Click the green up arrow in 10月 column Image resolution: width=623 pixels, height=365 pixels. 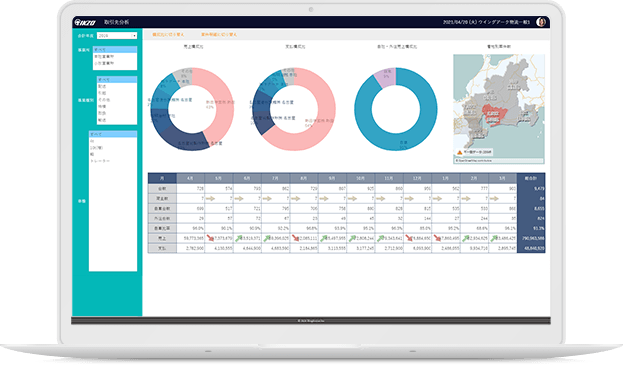[352, 238]
